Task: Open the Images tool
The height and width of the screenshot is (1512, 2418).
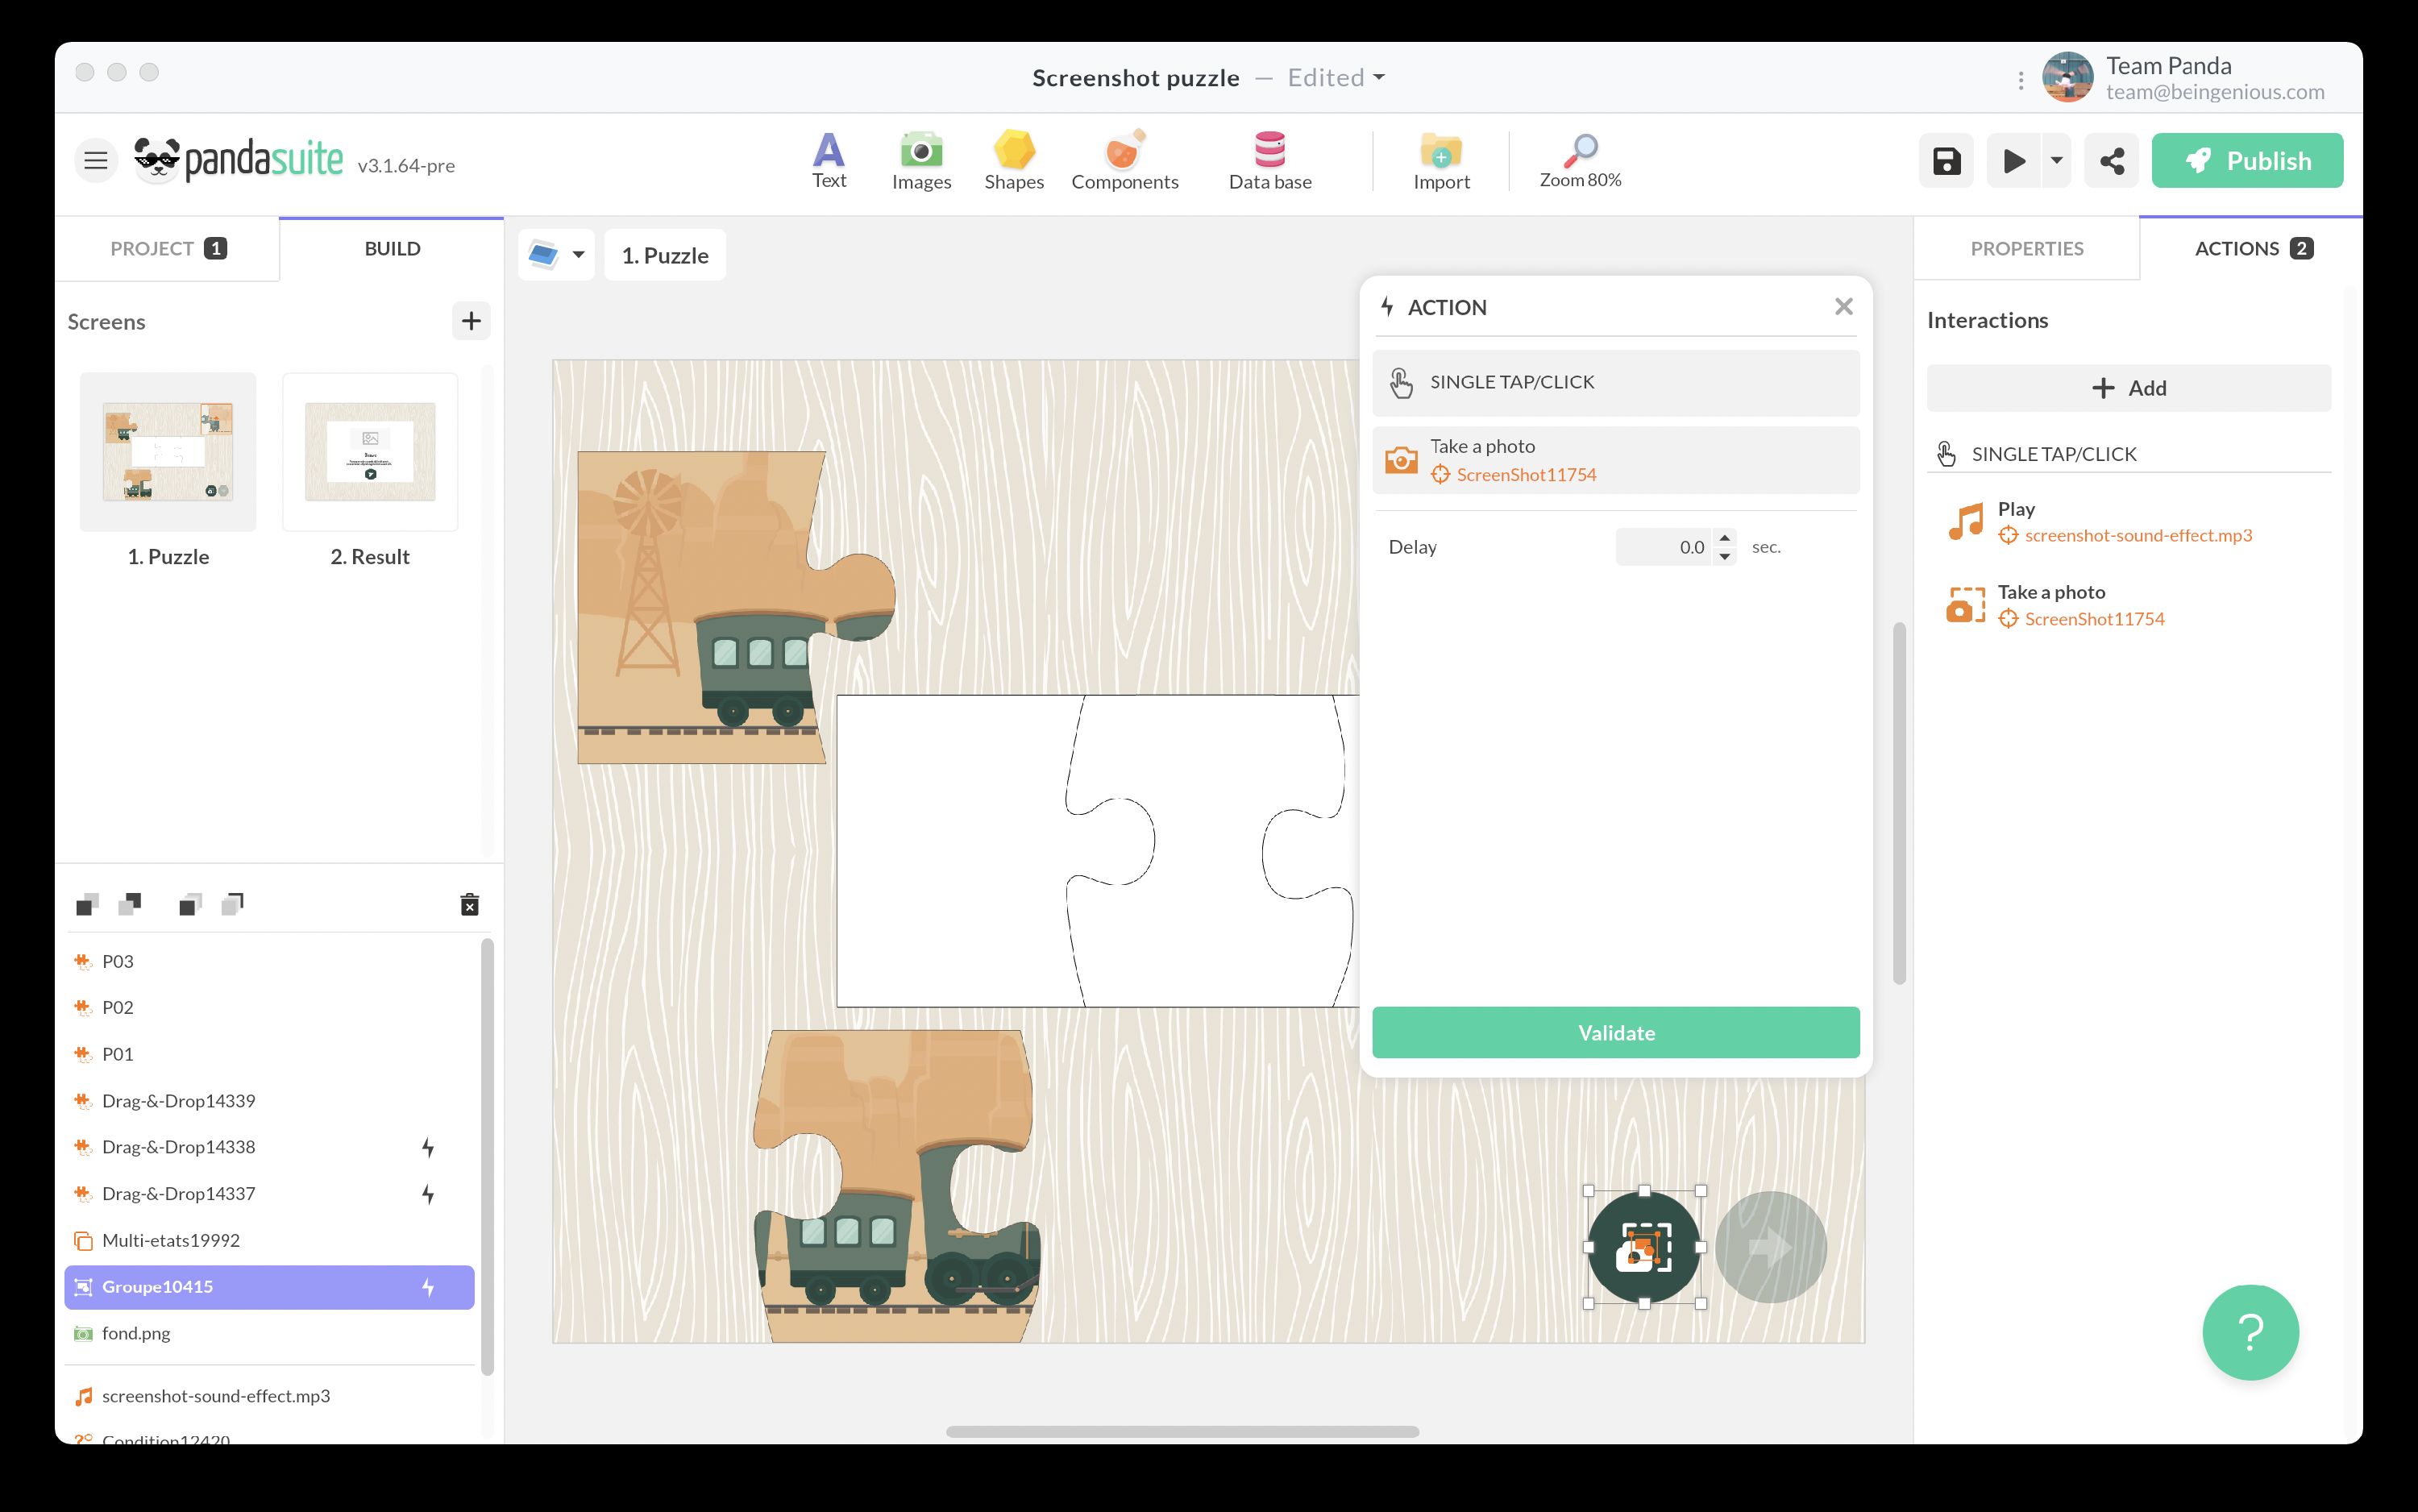Action: pos(920,160)
